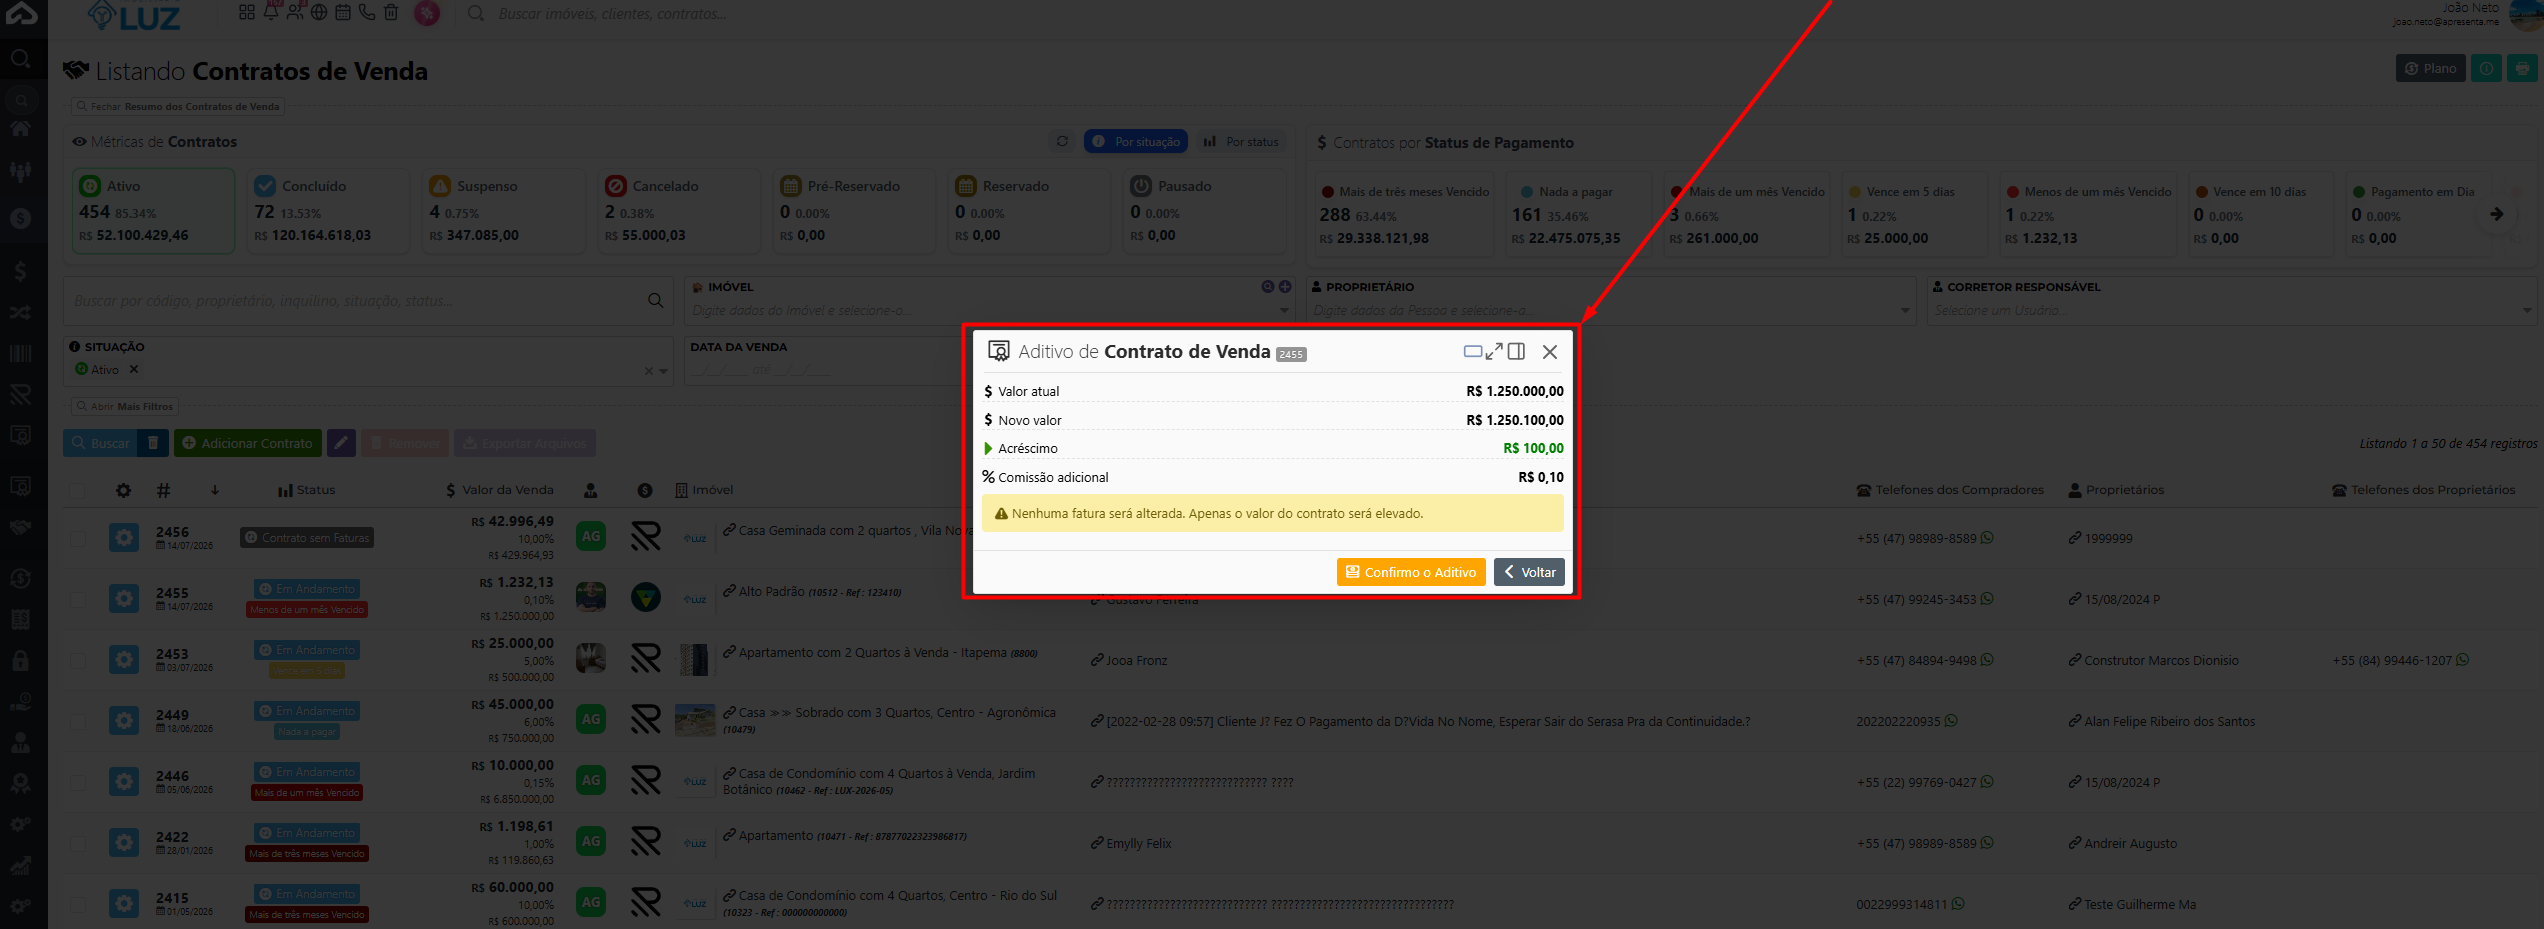The image size is (2544, 929).
Task: Open the Situação filter dropdown arrow
Action: (x=663, y=371)
